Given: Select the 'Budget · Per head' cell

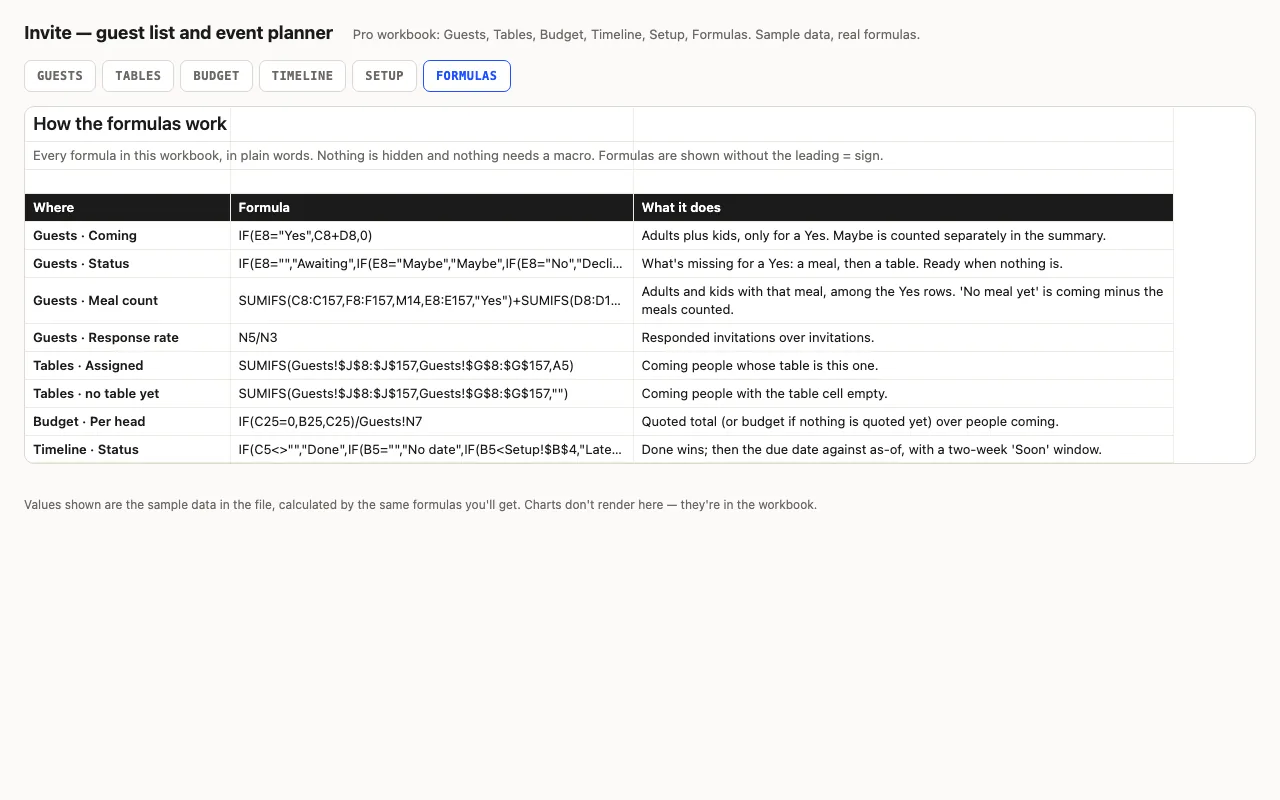Looking at the screenshot, I should [128, 422].
